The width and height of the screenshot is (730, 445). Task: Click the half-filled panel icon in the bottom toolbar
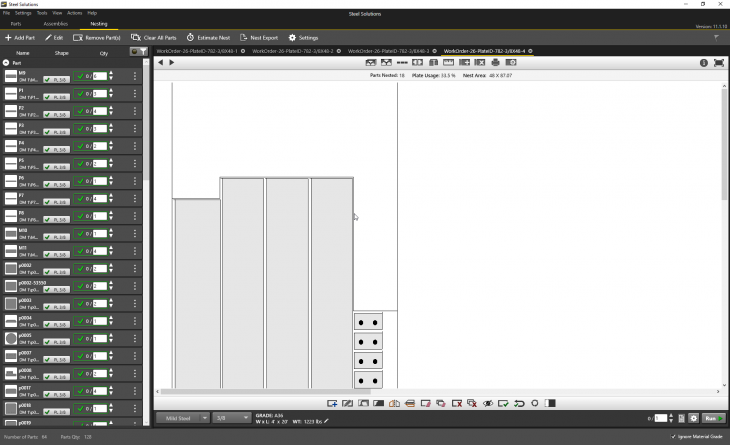point(550,404)
